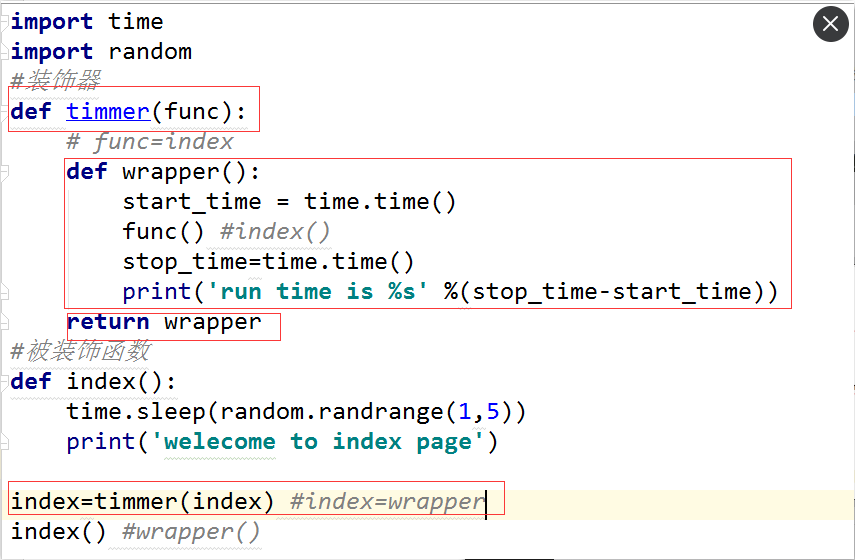Click the '# func=index' comment
Viewport: 855px width, 560px height.
(150, 142)
